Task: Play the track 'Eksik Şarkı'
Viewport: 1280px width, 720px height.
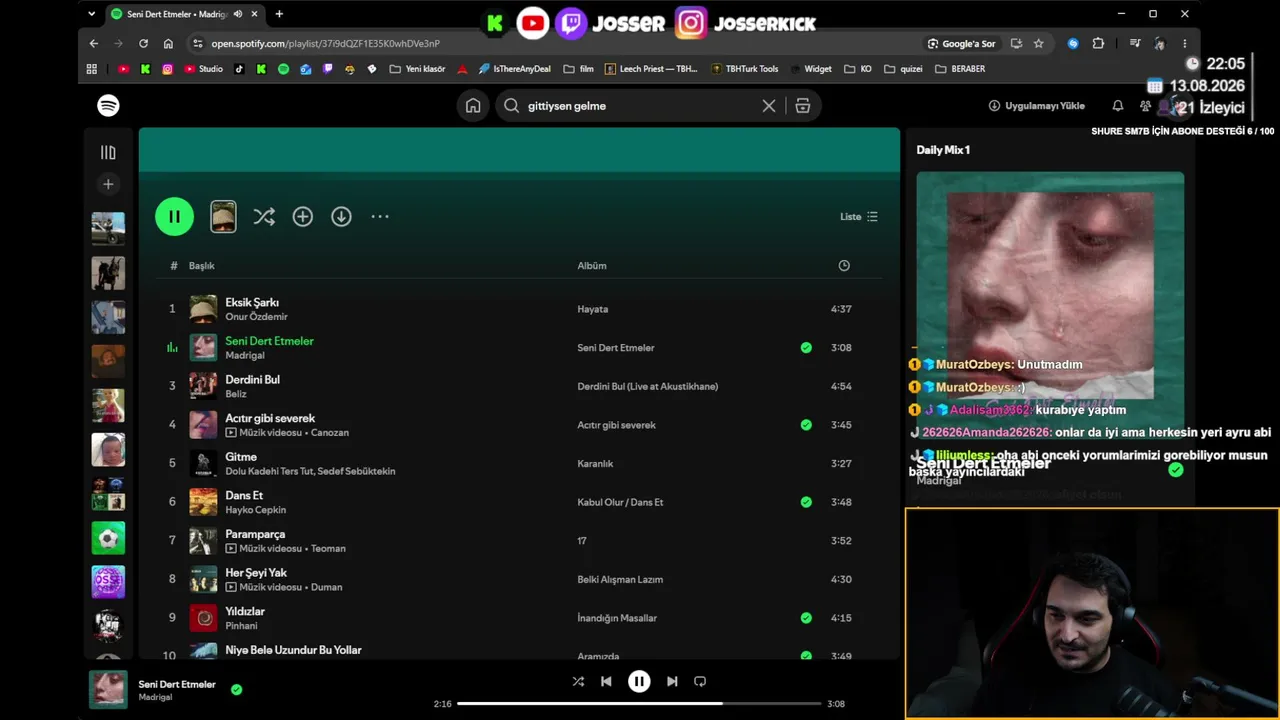Action: [x=252, y=302]
